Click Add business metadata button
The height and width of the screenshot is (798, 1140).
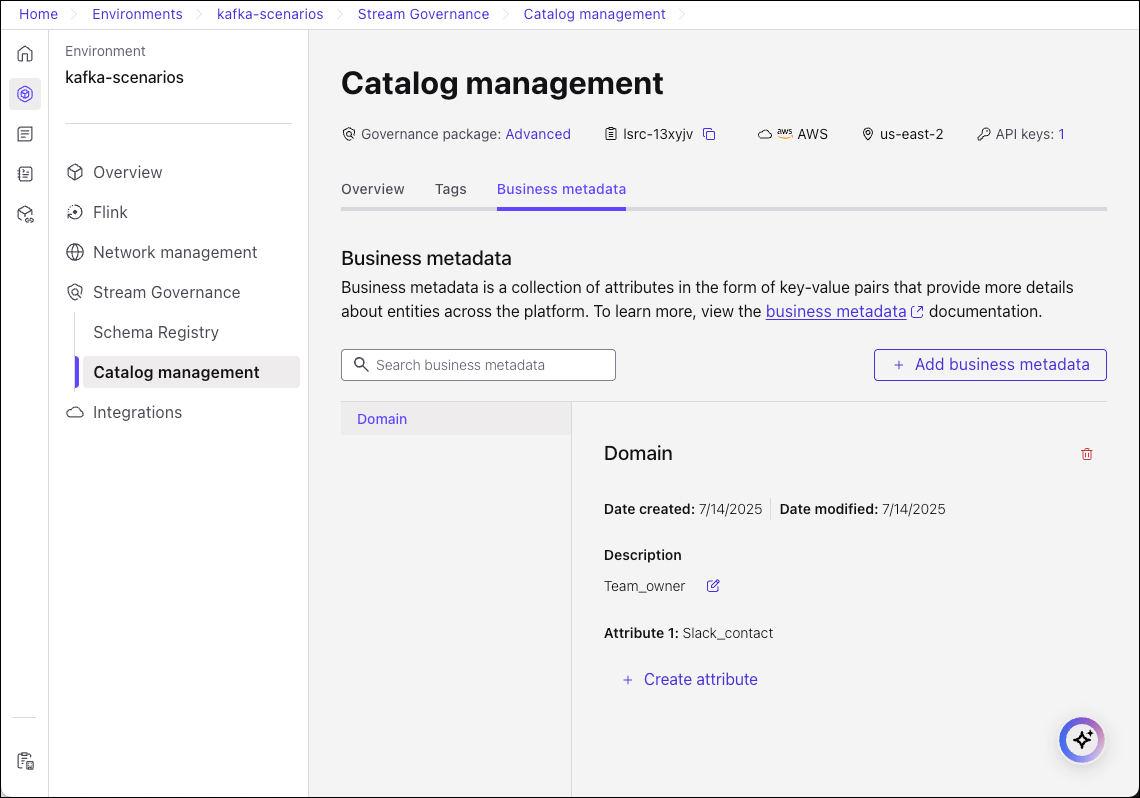[x=990, y=365]
